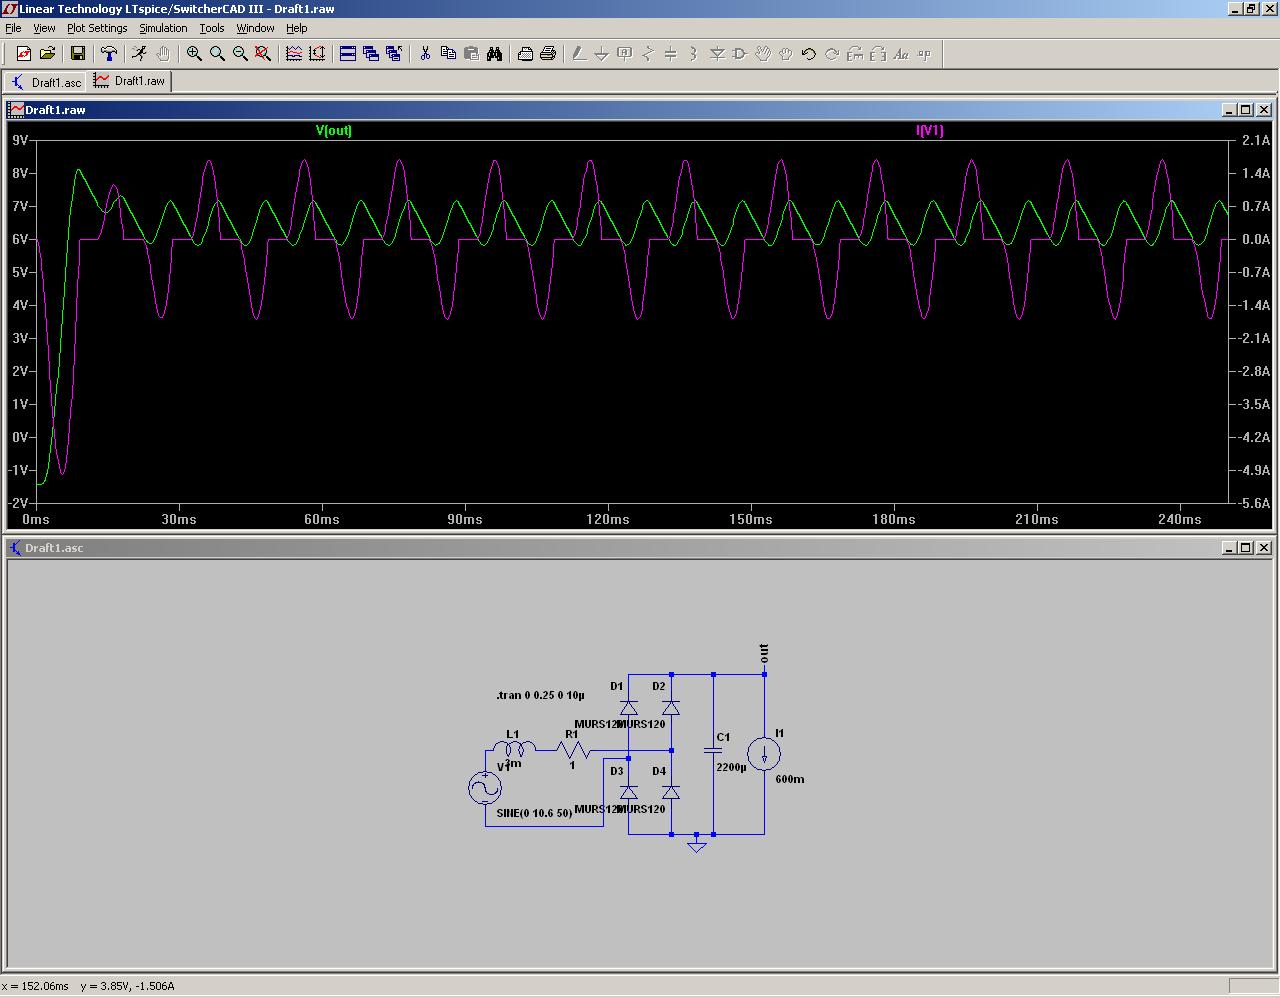Open the Simulation menu
Image resolution: width=1280 pixels, height=998 pixels.
tap(163, 28)
